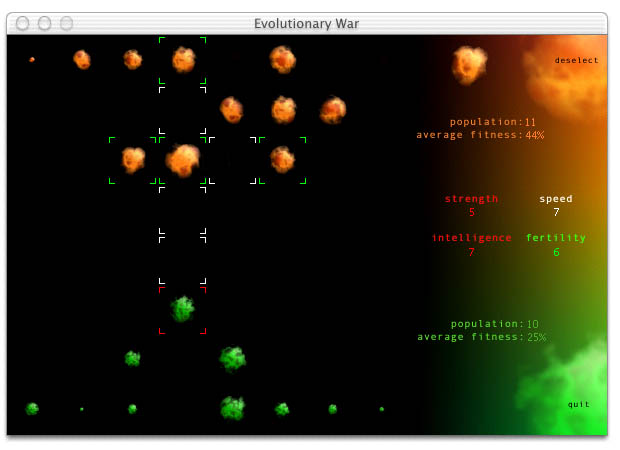Click the large selected orange creature in center
Screen dimensions: 620x450
183,160
